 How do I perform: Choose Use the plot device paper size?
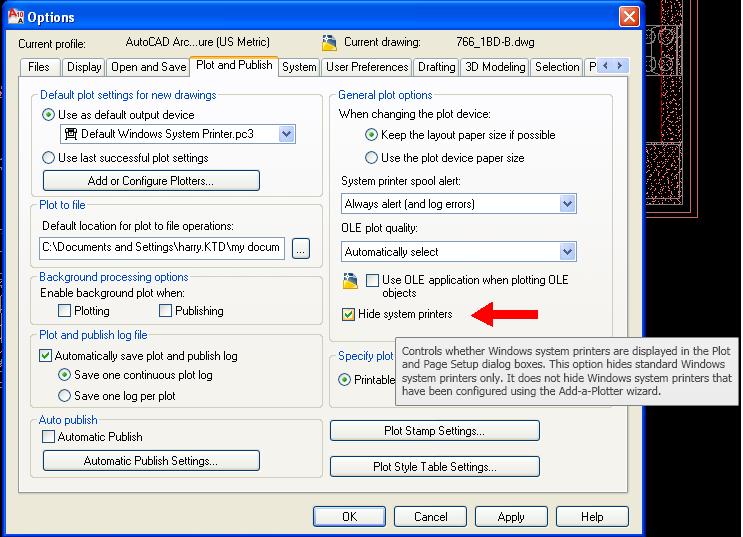371,157
